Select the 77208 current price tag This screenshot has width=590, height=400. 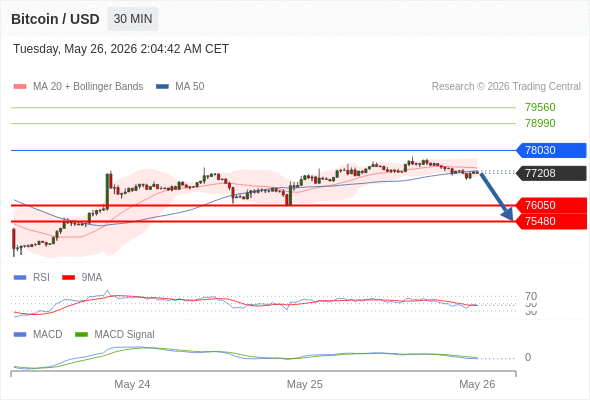click(x=551, y=173)
